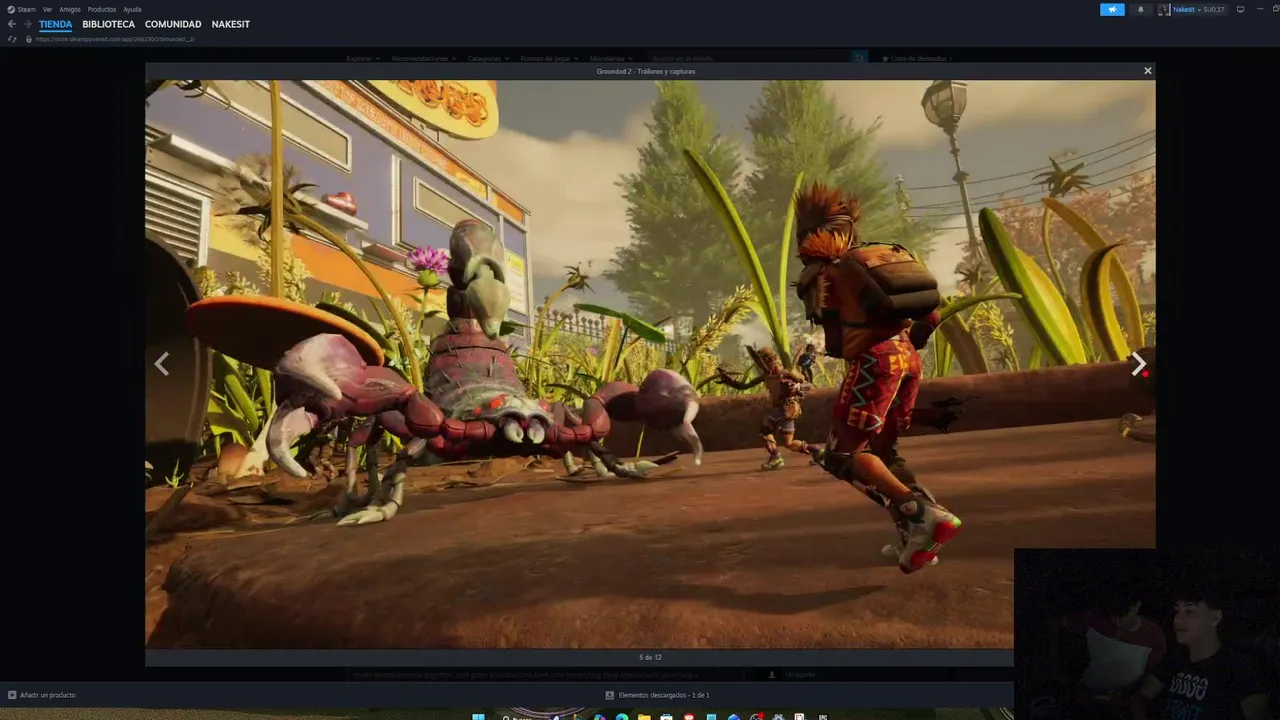Click the Grounded 2 screenshot image
Screen dimensions: 1280x720
[x=650, y=364]
